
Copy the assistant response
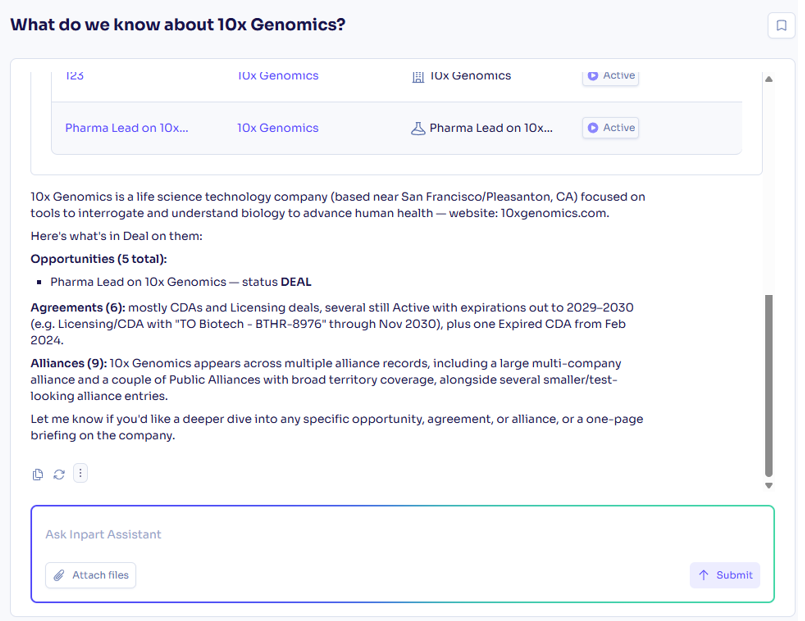click(x=37, y=474)
